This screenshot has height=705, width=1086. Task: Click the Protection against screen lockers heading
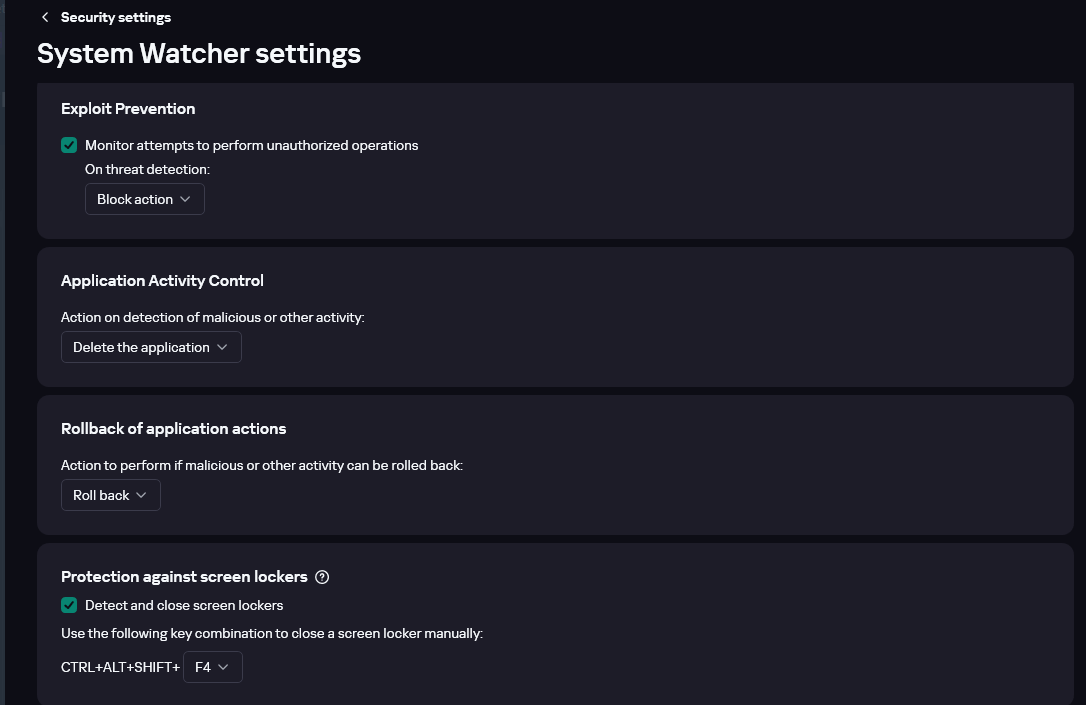184,577
